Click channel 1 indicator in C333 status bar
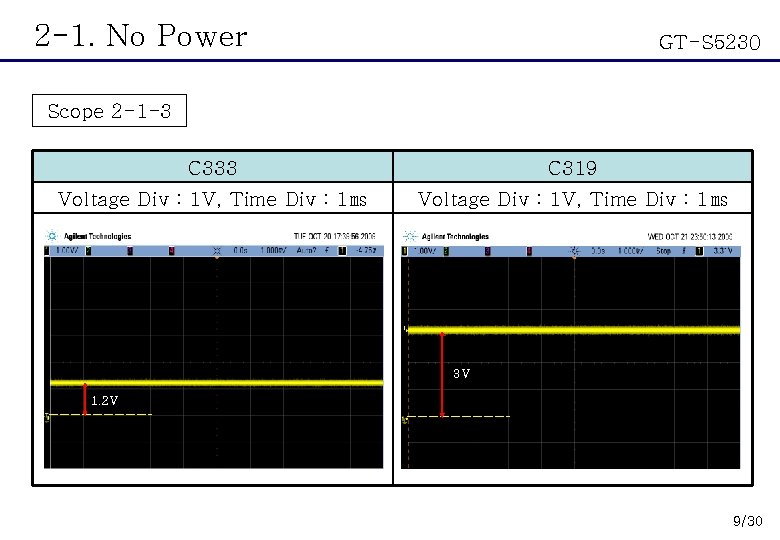Viewport: 780px width, 540px height. click(47, 251)
